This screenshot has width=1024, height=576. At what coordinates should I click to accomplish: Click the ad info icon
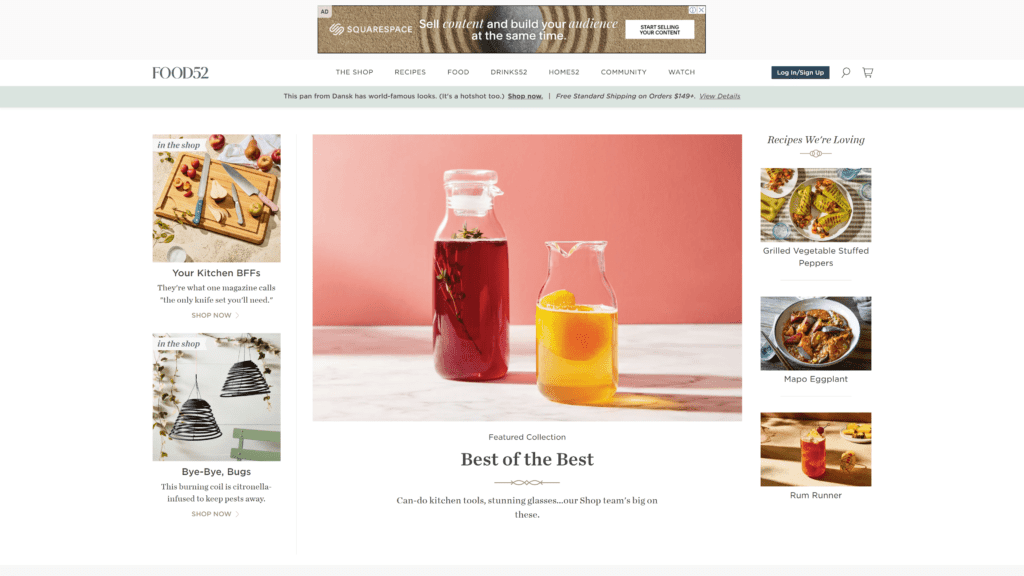(x=693, y=10)
